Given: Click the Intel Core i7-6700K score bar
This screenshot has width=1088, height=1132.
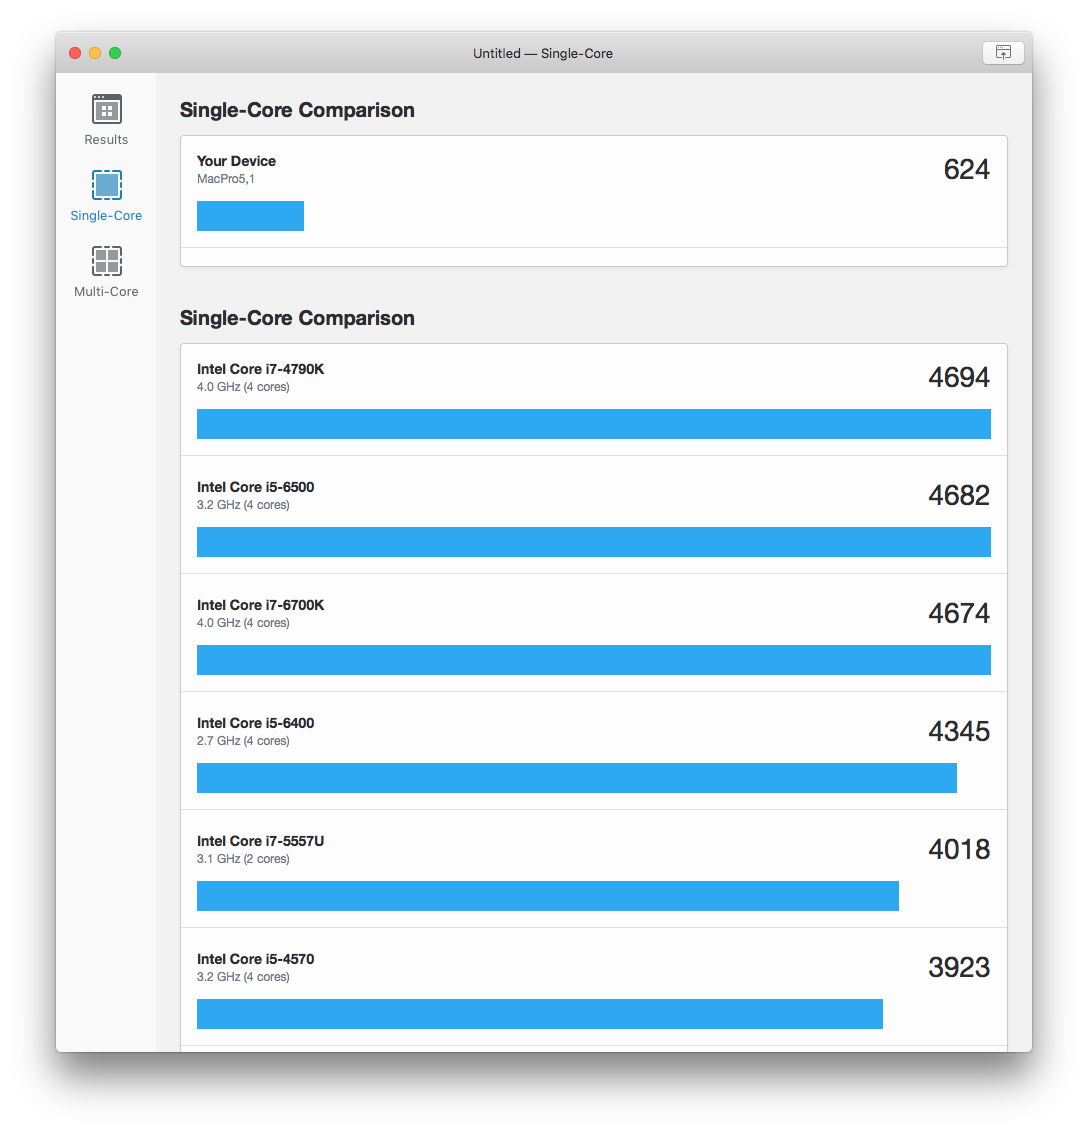Looking at the screenshot, I should (x=593, y=660).
